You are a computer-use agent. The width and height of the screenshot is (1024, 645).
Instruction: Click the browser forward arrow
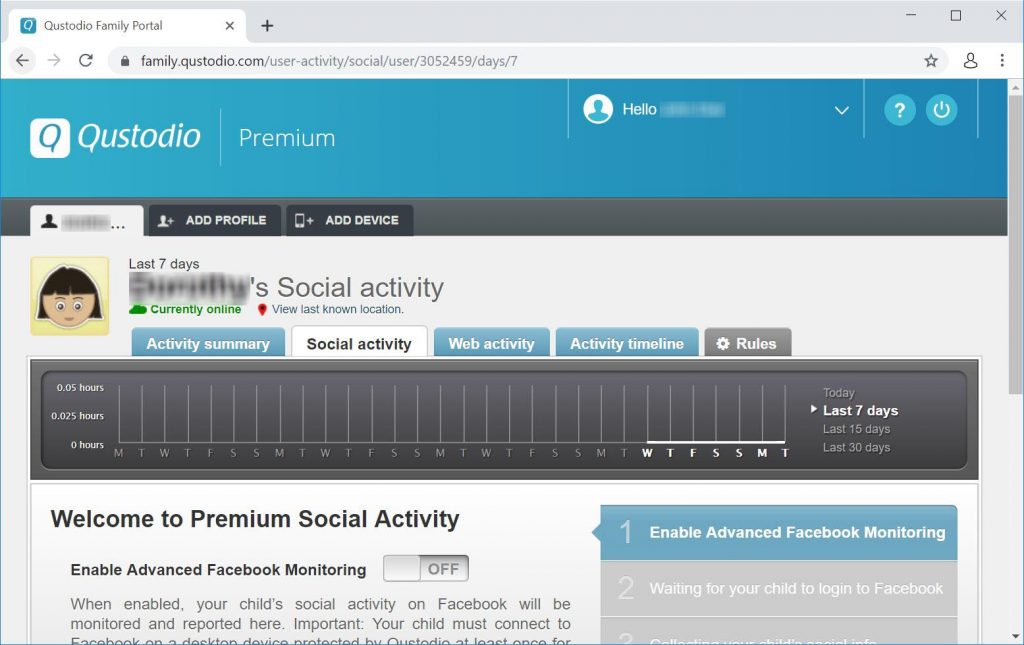point(54,61)
